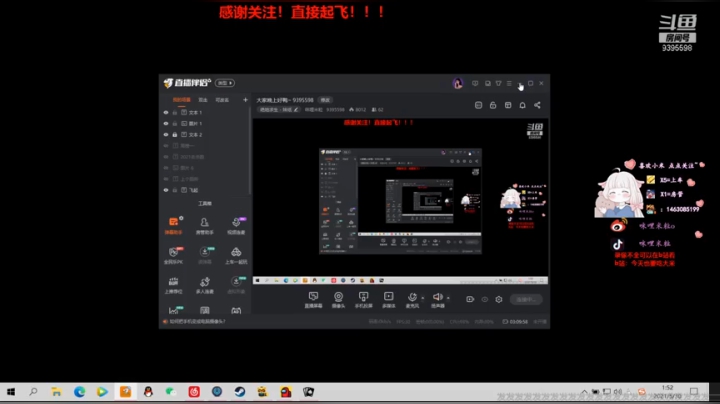Open taskbar search

click(33, 392)
